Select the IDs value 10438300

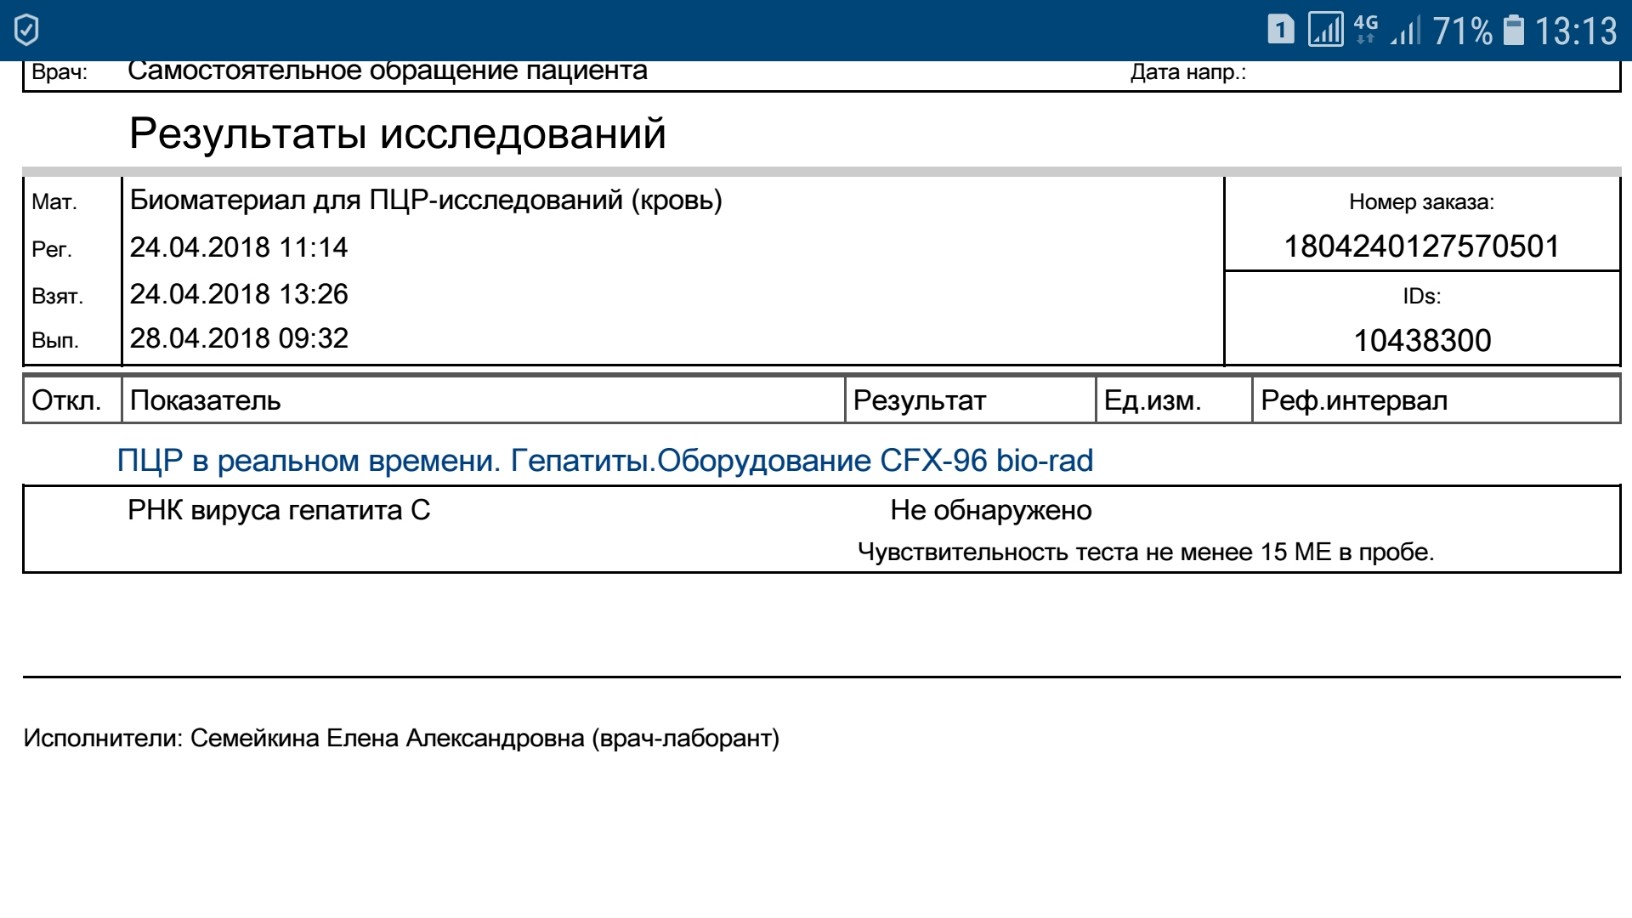coord(1421,340)
